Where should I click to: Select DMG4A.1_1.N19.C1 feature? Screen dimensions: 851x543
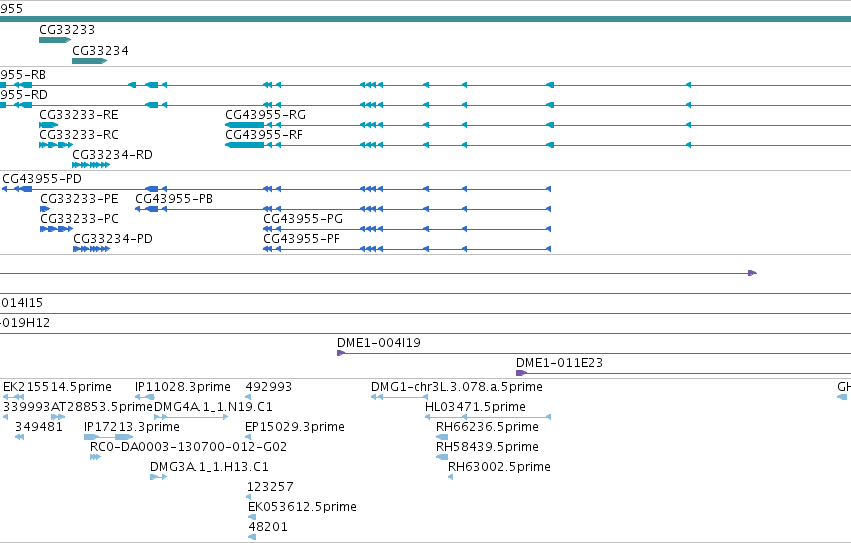(x=213, y=407)
